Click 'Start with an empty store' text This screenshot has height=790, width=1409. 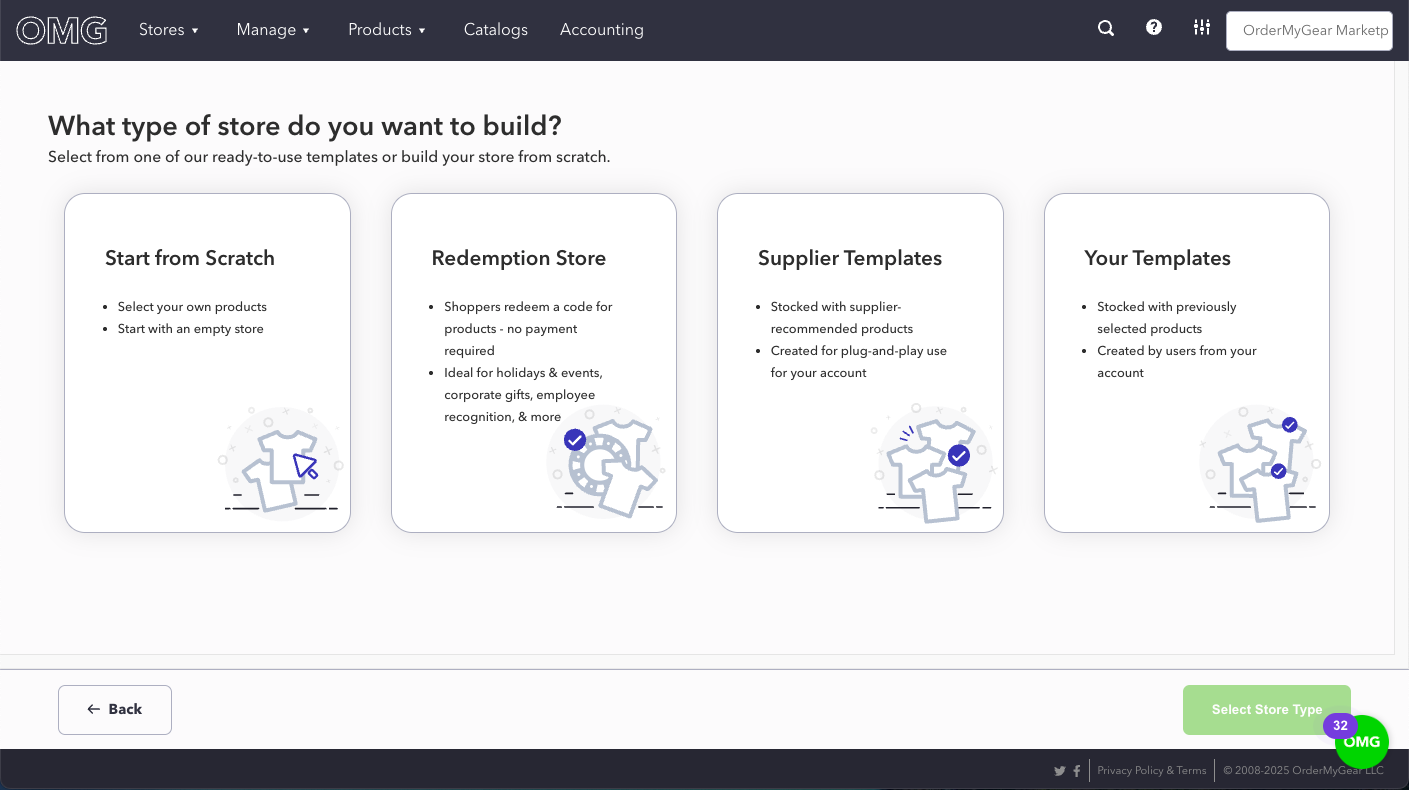[x=191, y=329]
